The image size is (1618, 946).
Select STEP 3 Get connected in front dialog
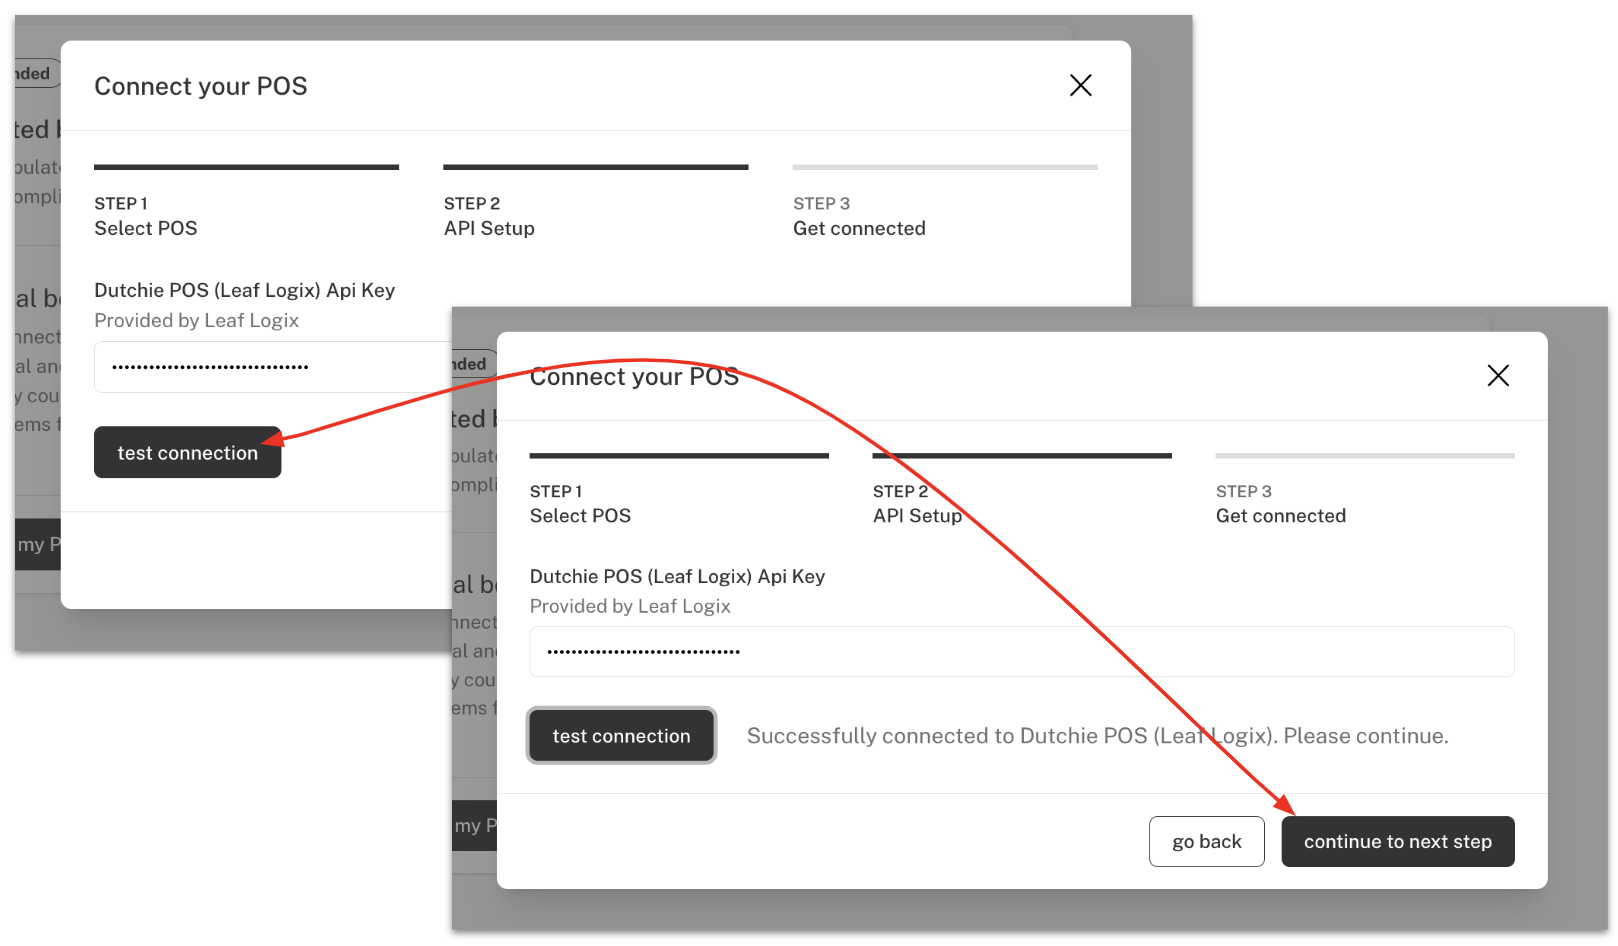click(x=1364, y=490)
